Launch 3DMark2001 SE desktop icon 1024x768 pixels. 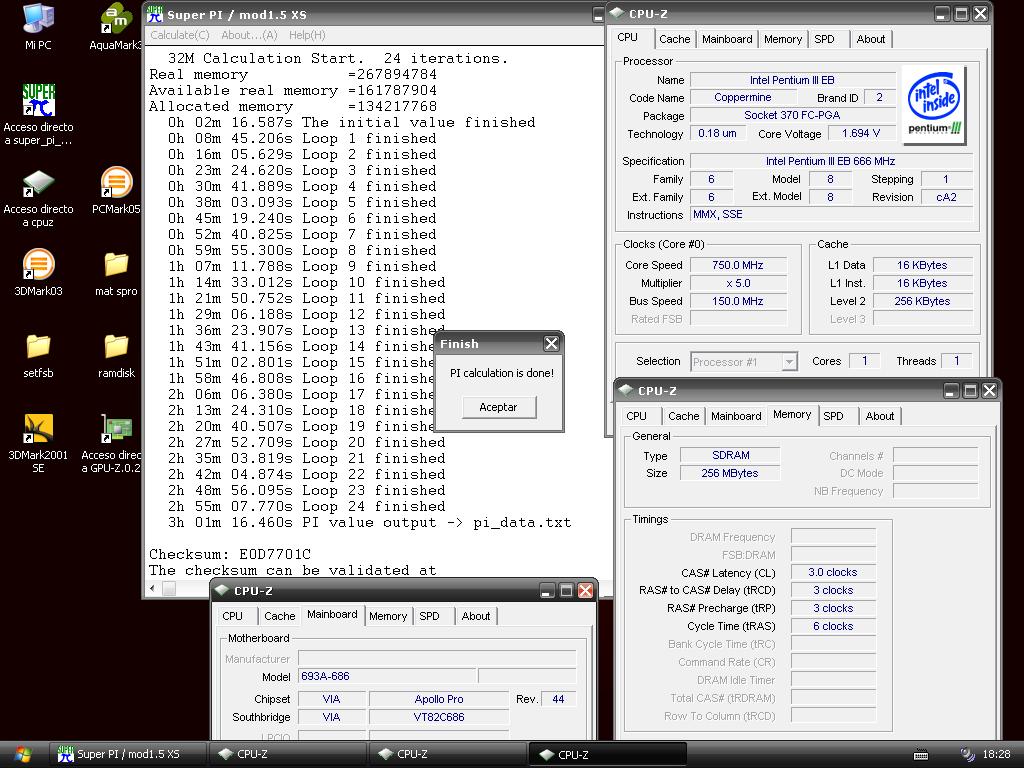coord(38,443)
